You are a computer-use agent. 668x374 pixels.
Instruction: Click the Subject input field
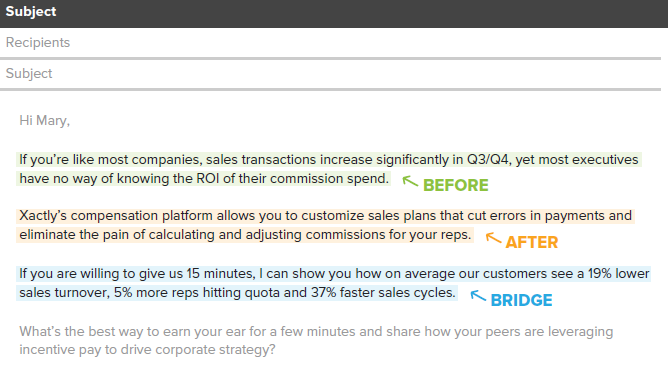click(330, 74)
